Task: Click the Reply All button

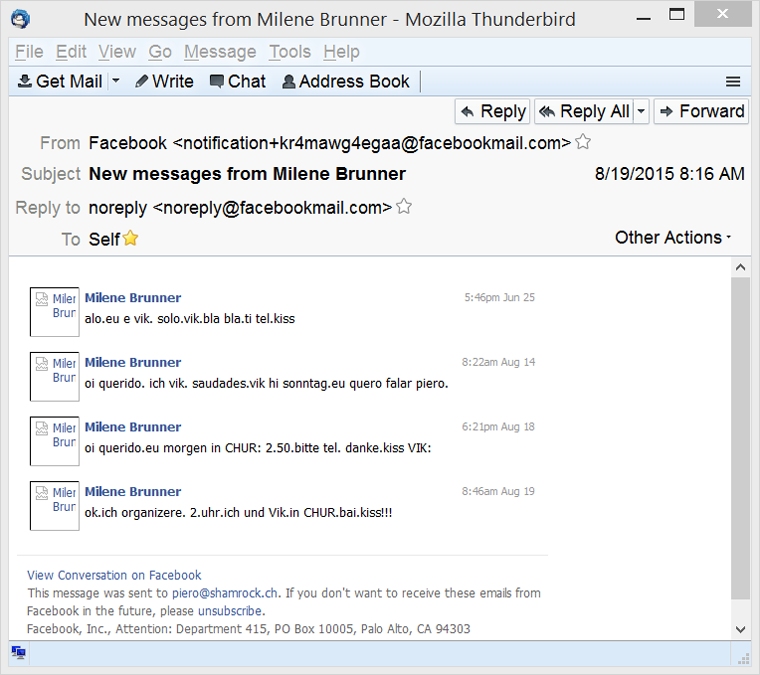Action: pyautogui.click(x=584, y=111)
